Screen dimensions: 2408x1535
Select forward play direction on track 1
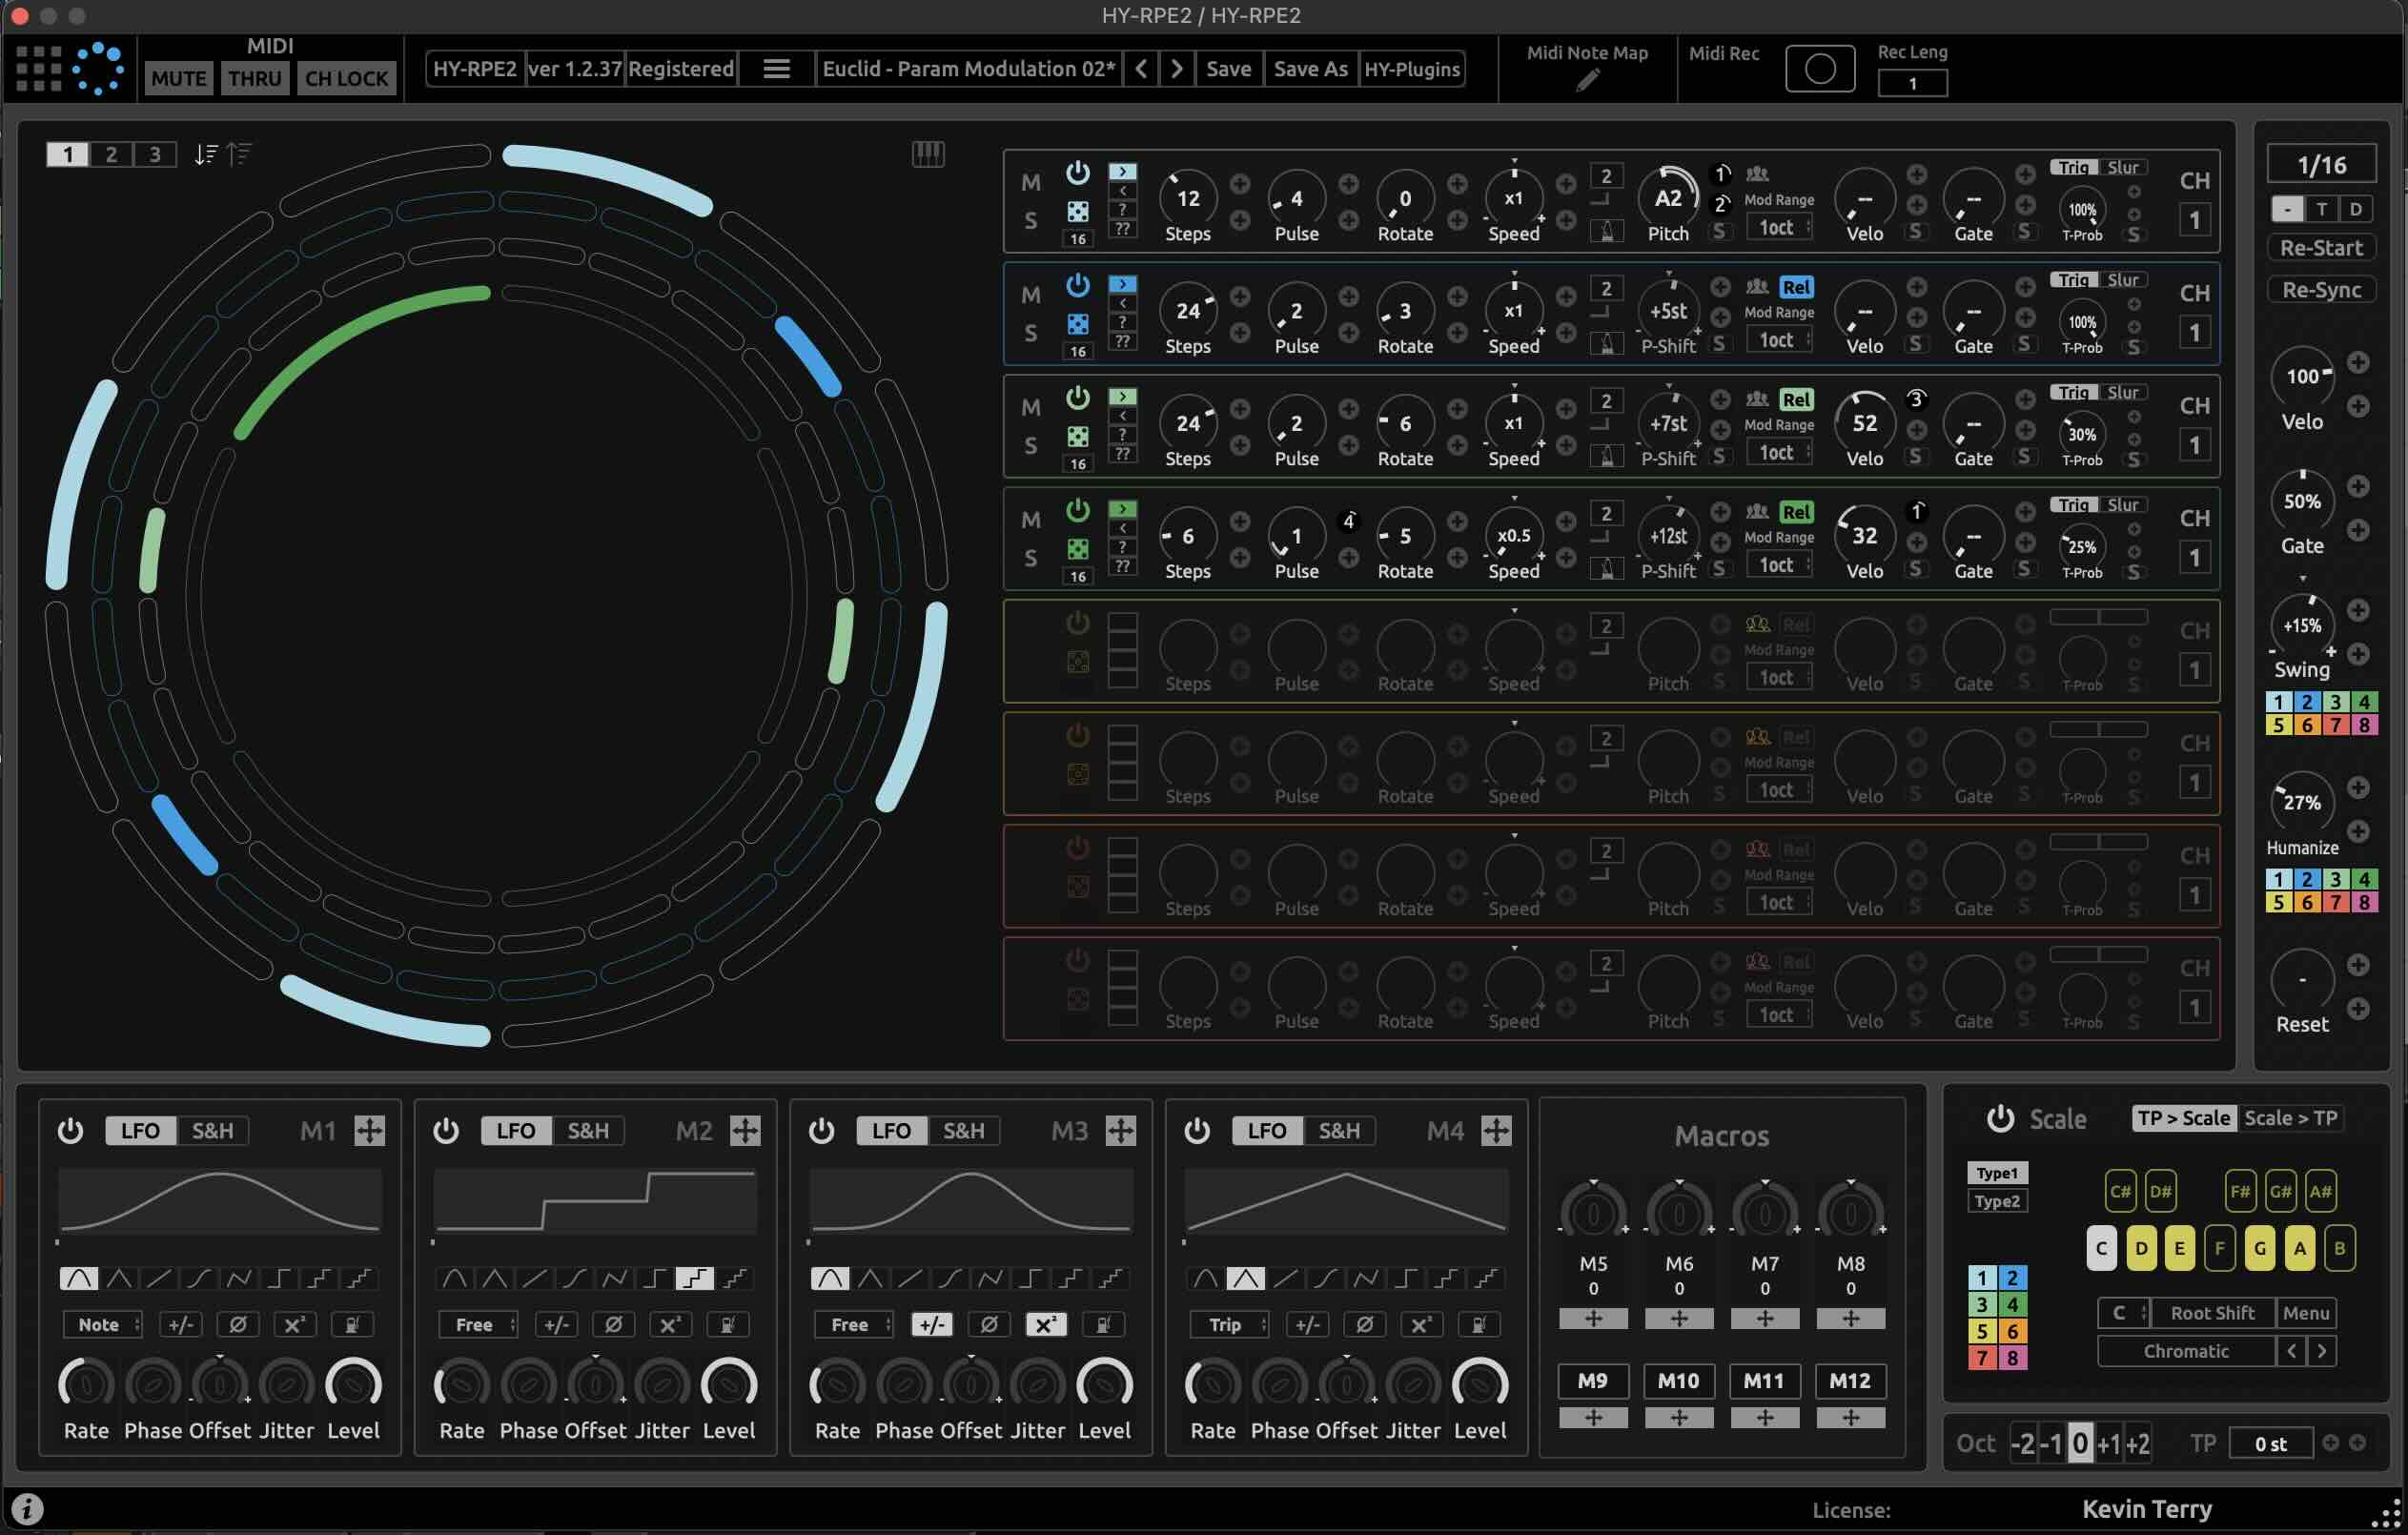(1122, 172)
